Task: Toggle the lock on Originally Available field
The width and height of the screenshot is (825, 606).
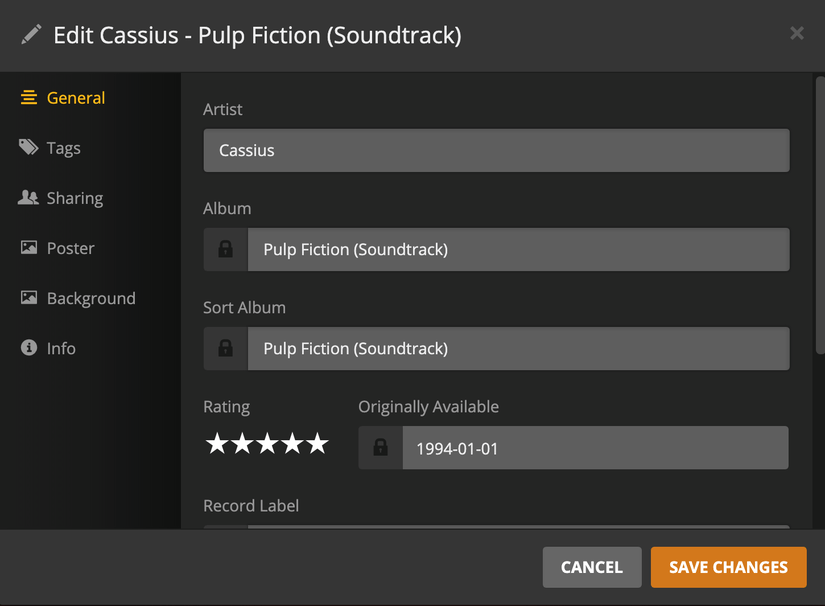Action: click(380, 448)
